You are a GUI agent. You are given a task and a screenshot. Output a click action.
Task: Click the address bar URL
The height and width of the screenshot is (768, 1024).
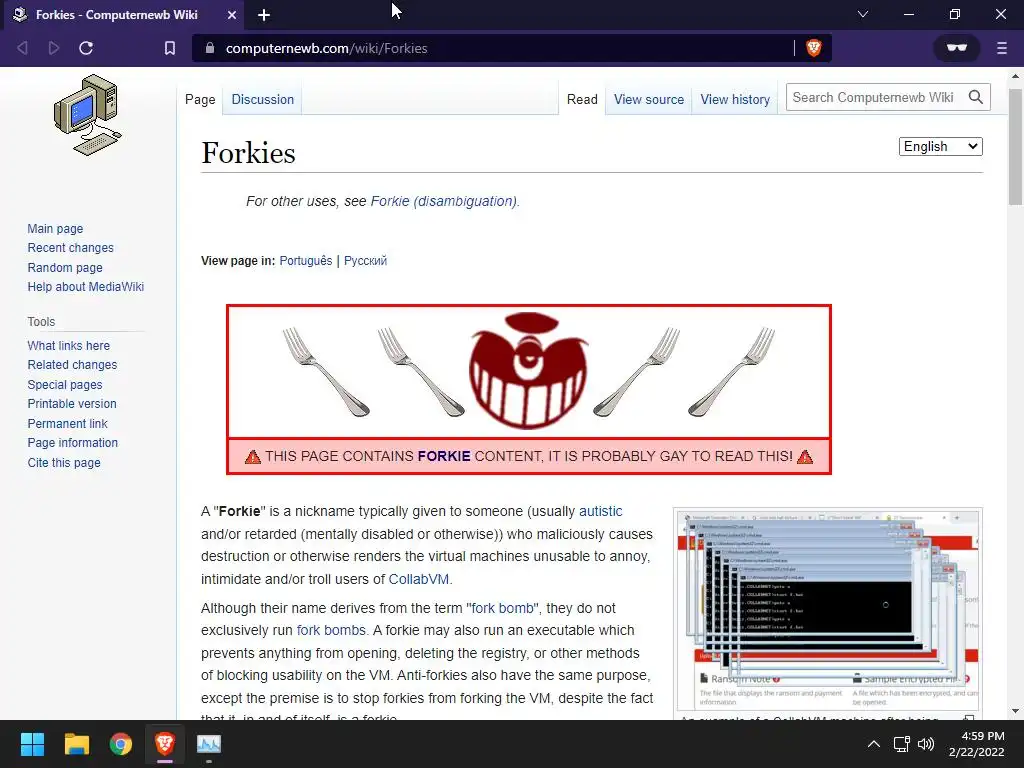(327, 48)
